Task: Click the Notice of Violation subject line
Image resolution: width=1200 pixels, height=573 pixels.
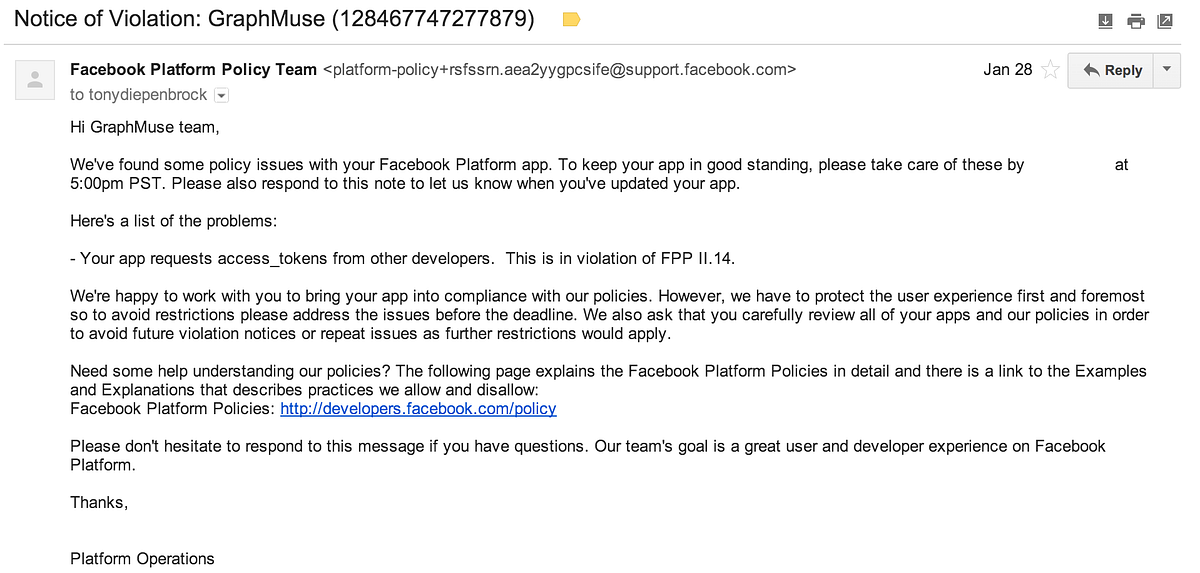Action: [273, 19]
